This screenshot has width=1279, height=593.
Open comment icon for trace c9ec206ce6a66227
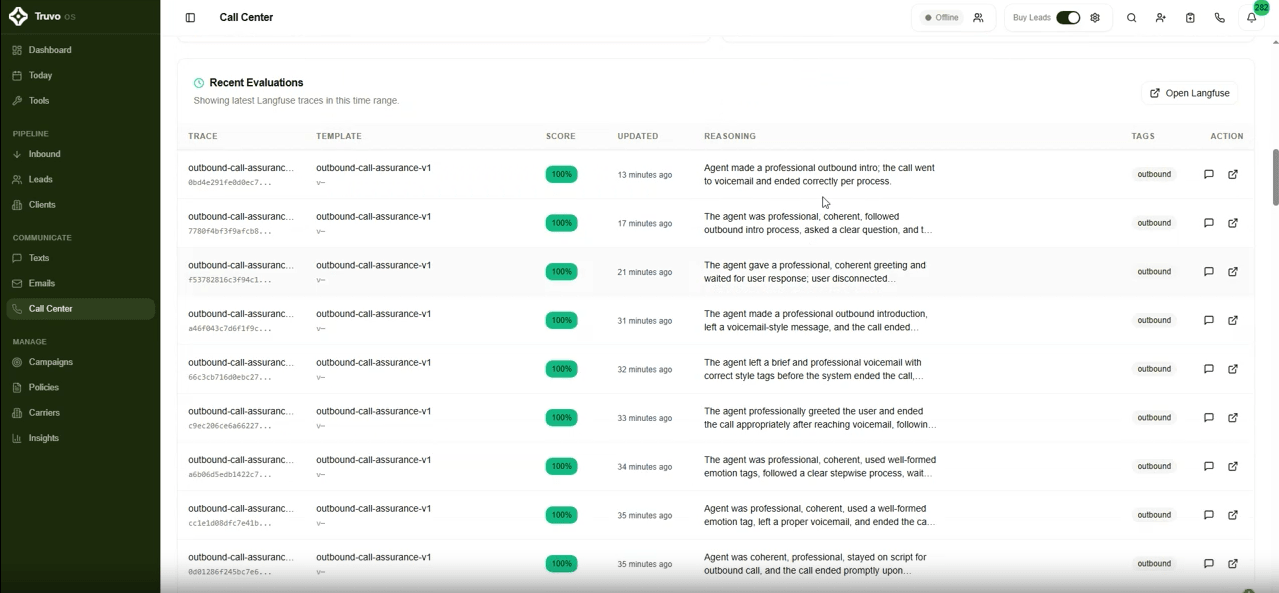(x=1208, y=418)
